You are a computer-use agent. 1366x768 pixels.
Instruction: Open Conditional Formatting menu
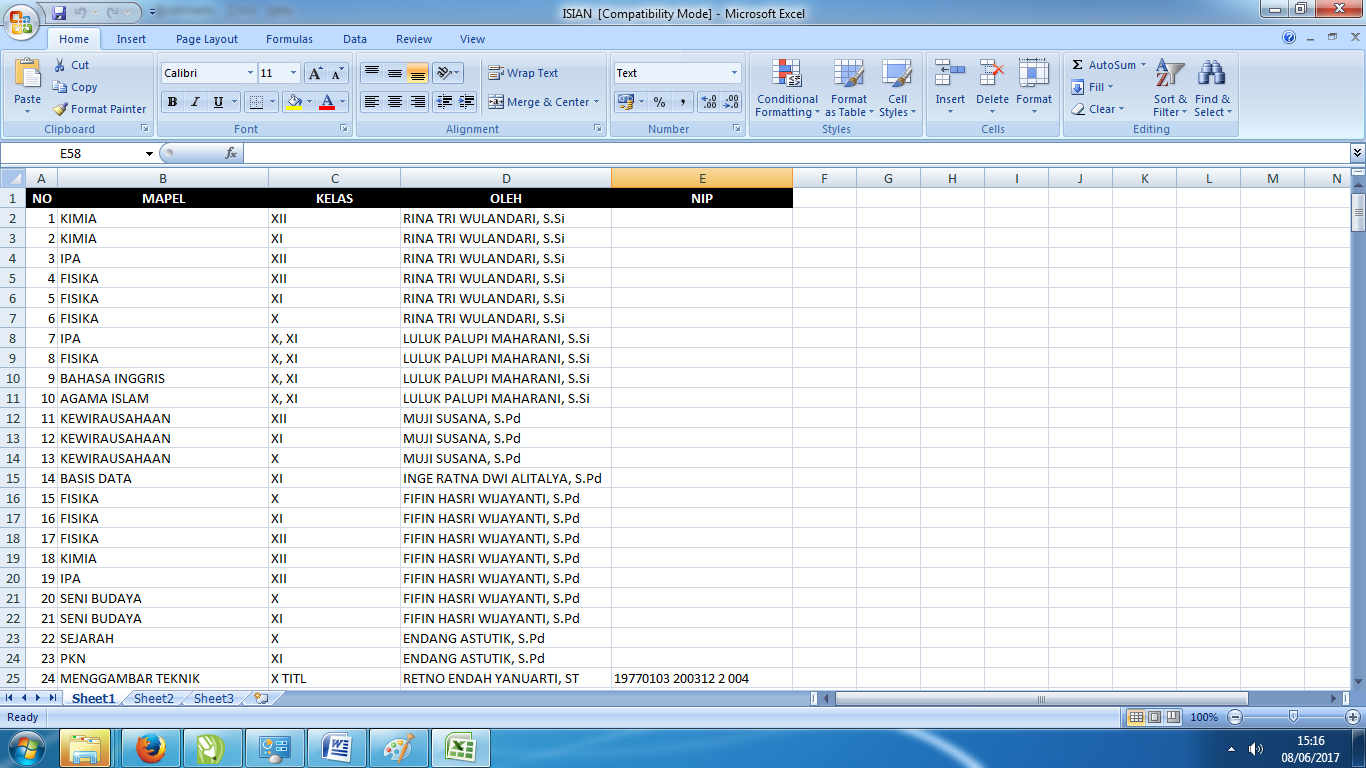787,89
